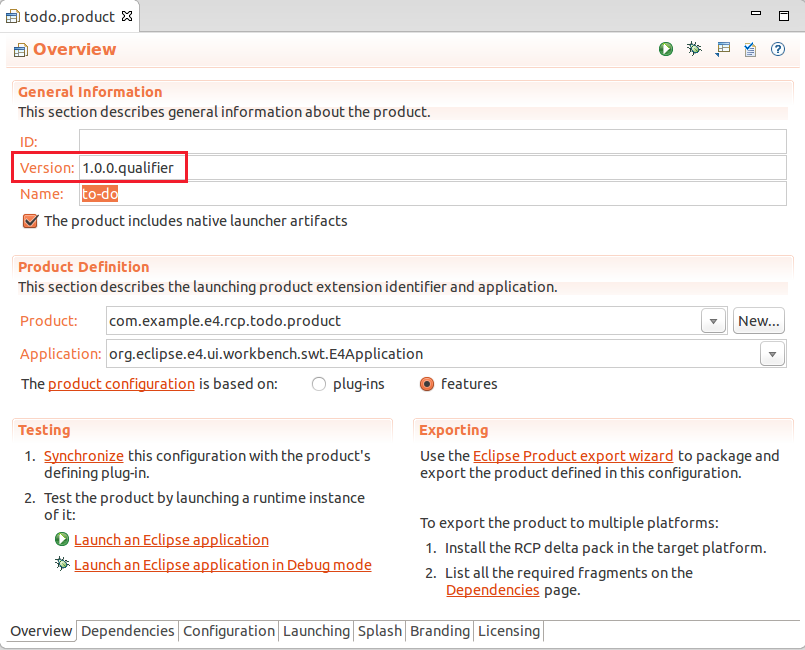Switch to the Launching tab

point(316,630)
